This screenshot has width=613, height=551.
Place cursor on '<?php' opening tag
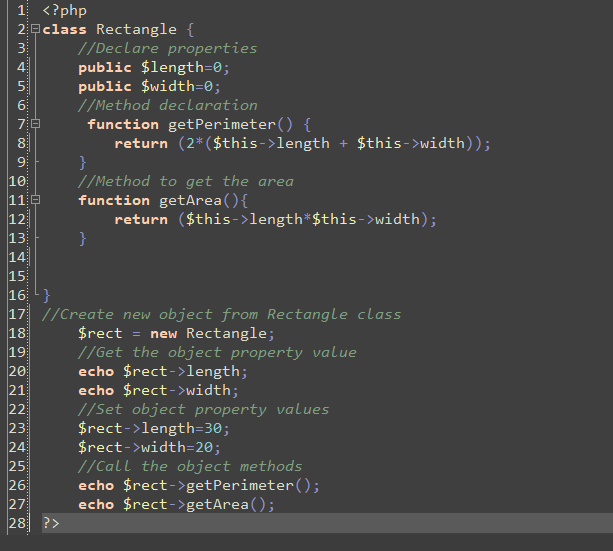coord(65,11)
